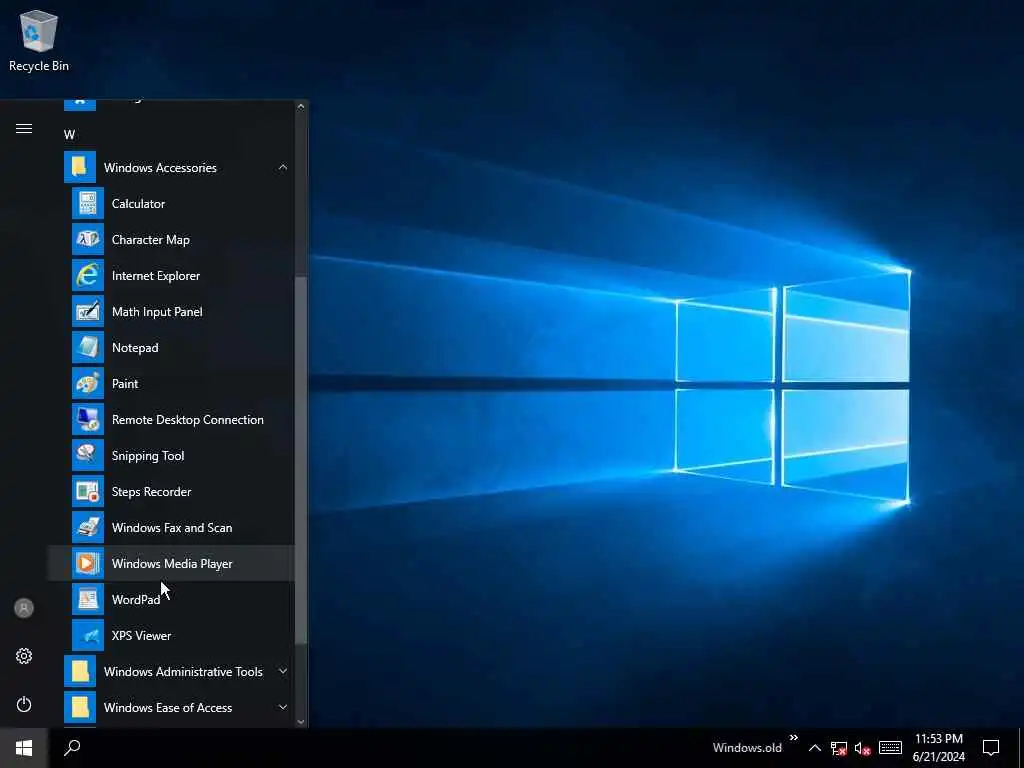Click the Windows Fax and Scan icon
The width and height of the screenshot is (1024, 768).
click(x=88, y=527)
